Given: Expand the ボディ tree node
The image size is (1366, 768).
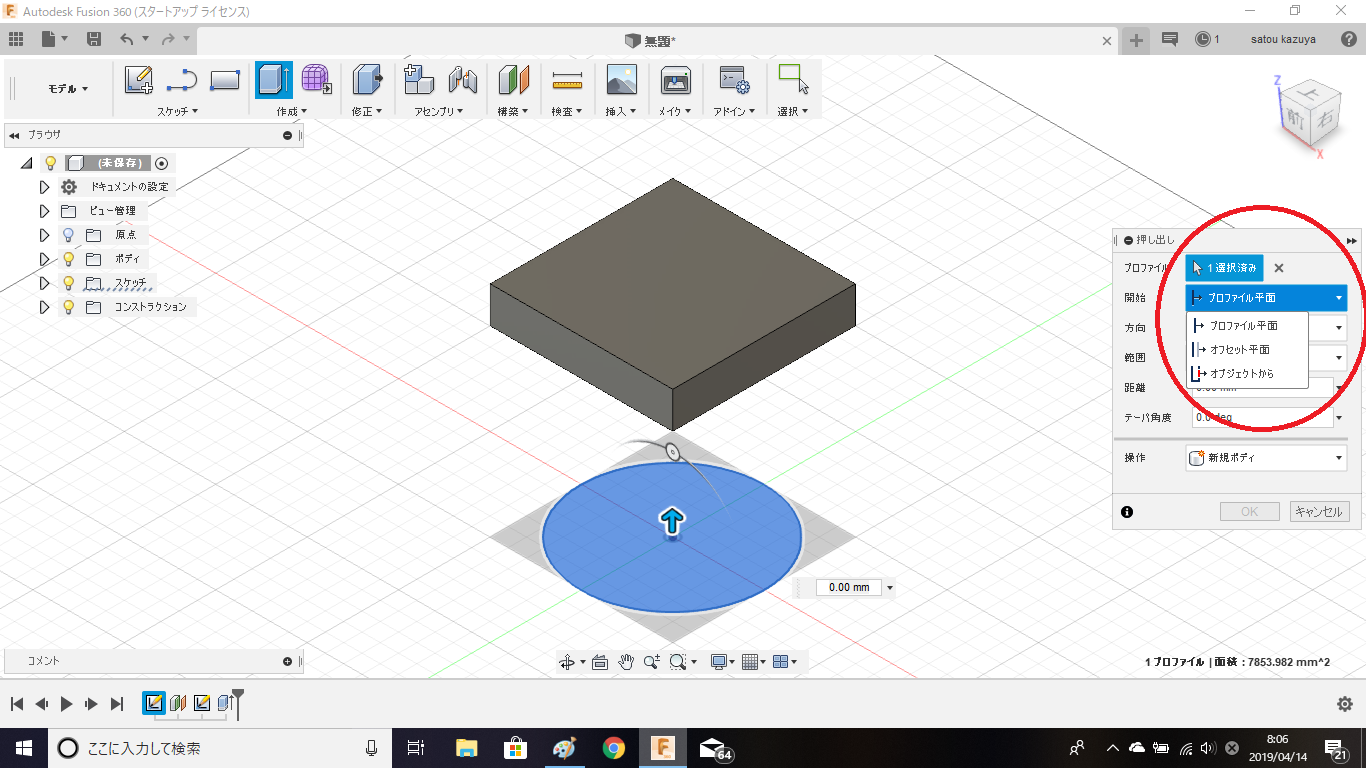Looking at the screenshot, I should pos(44,259).
